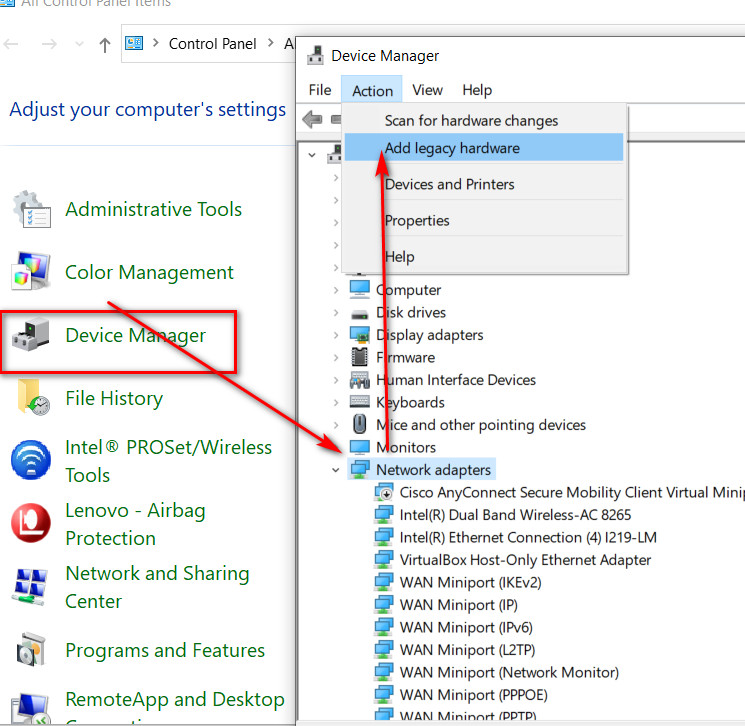Go up one level in Control Panel

pos(105,45)
